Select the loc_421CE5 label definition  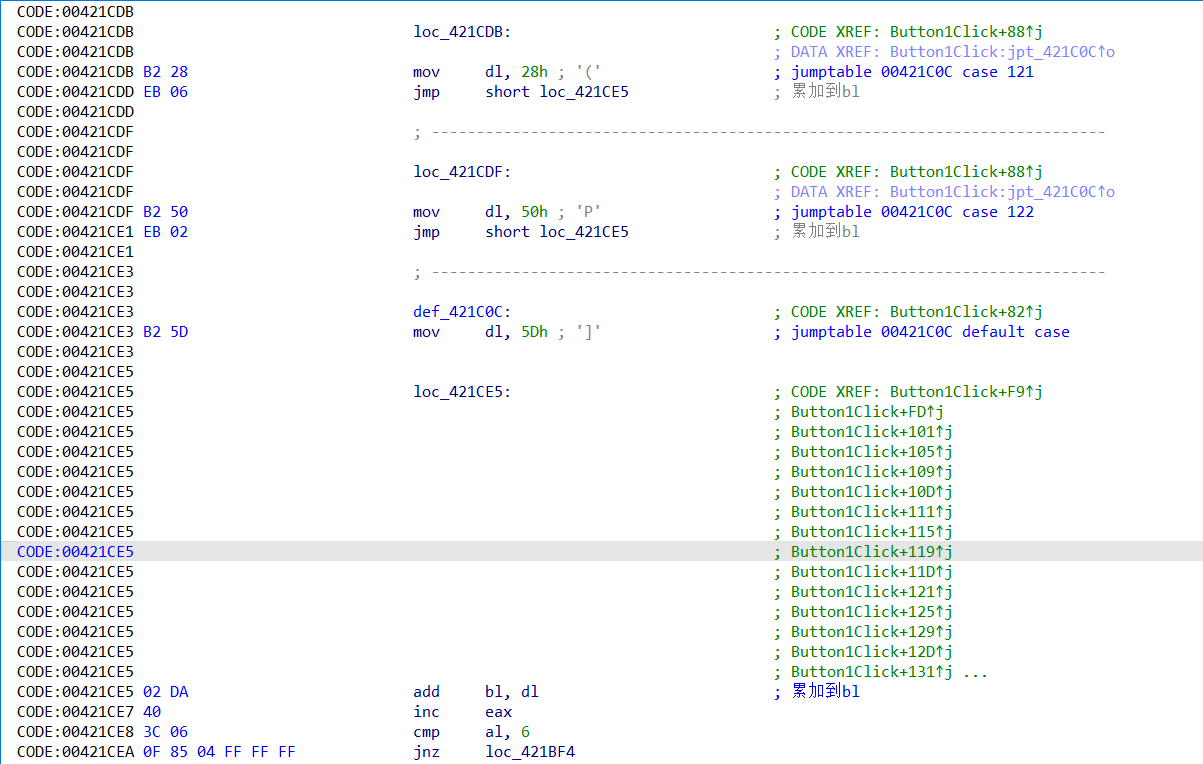pos(461,392)
